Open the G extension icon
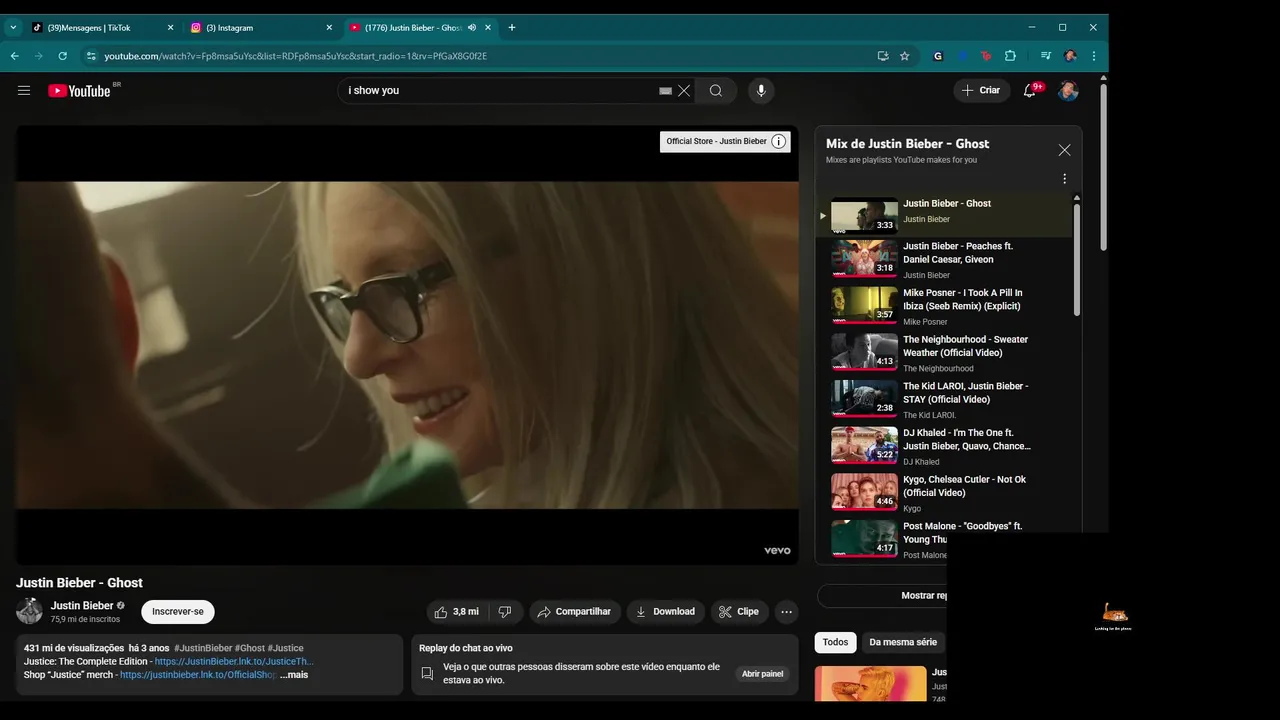Screen dimensions: 1280x720 tap(938, 56)
